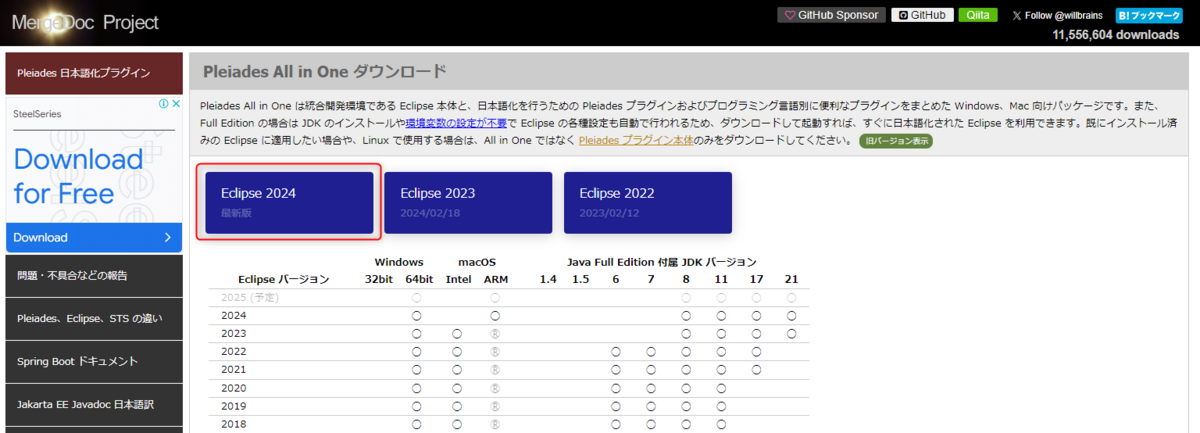Click the 2025 (予定) row label
1200x433 pixels.
tap(248, 298)
